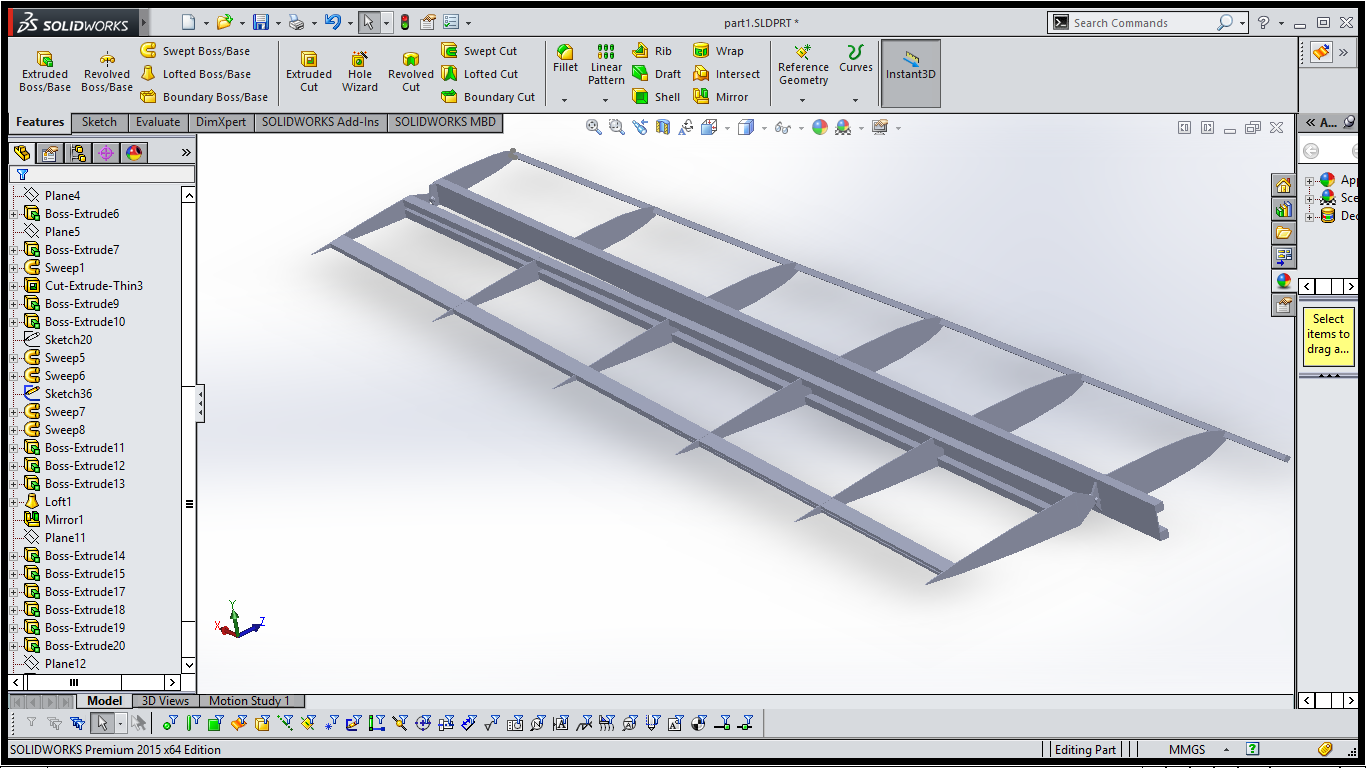Select the Draft tool
Image resolution: width=1366 pixels, height=768 pixels.
coord(656,74)
